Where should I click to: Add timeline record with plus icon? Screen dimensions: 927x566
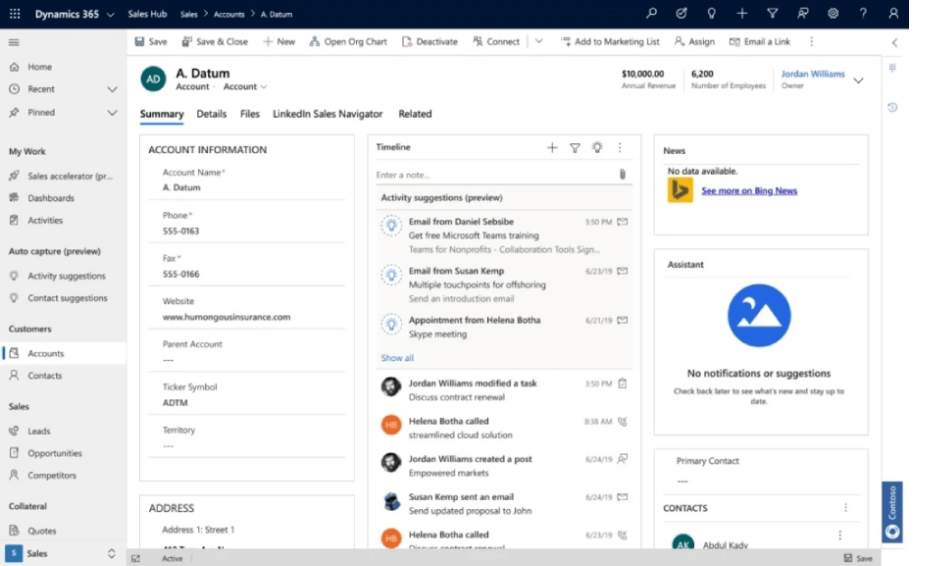tap(552, 148)
